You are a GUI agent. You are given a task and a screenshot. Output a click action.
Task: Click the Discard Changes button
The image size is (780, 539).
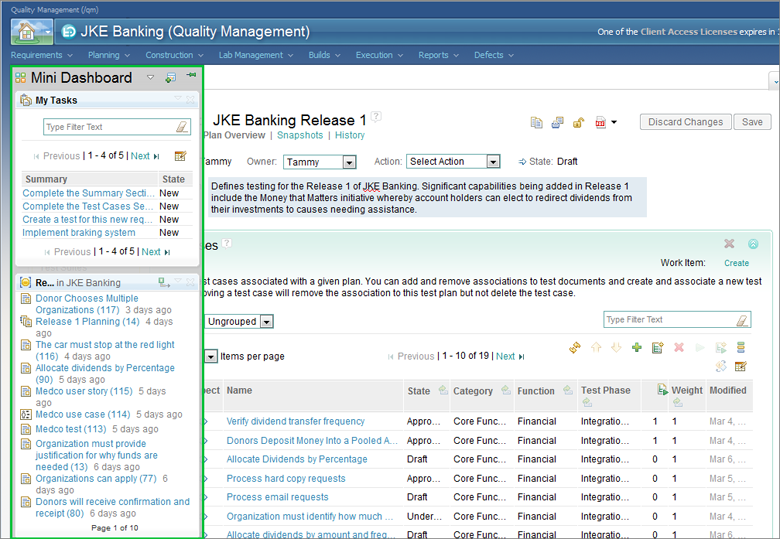coord(685,122)
